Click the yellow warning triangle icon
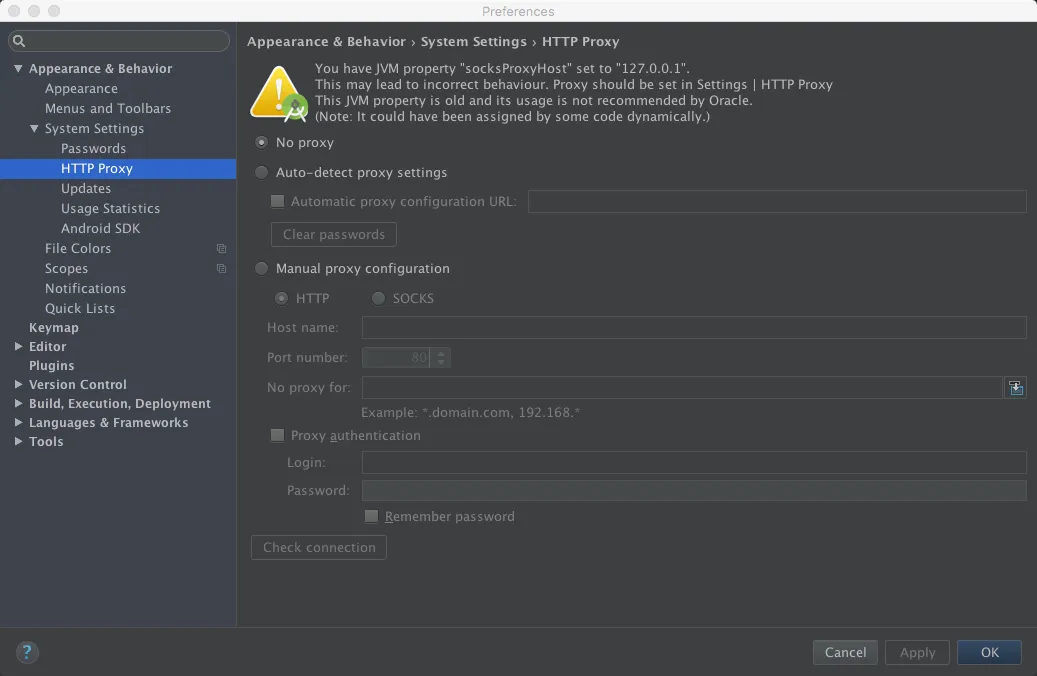The height and width of the screenshot is (676, 1037). point(278,93)
